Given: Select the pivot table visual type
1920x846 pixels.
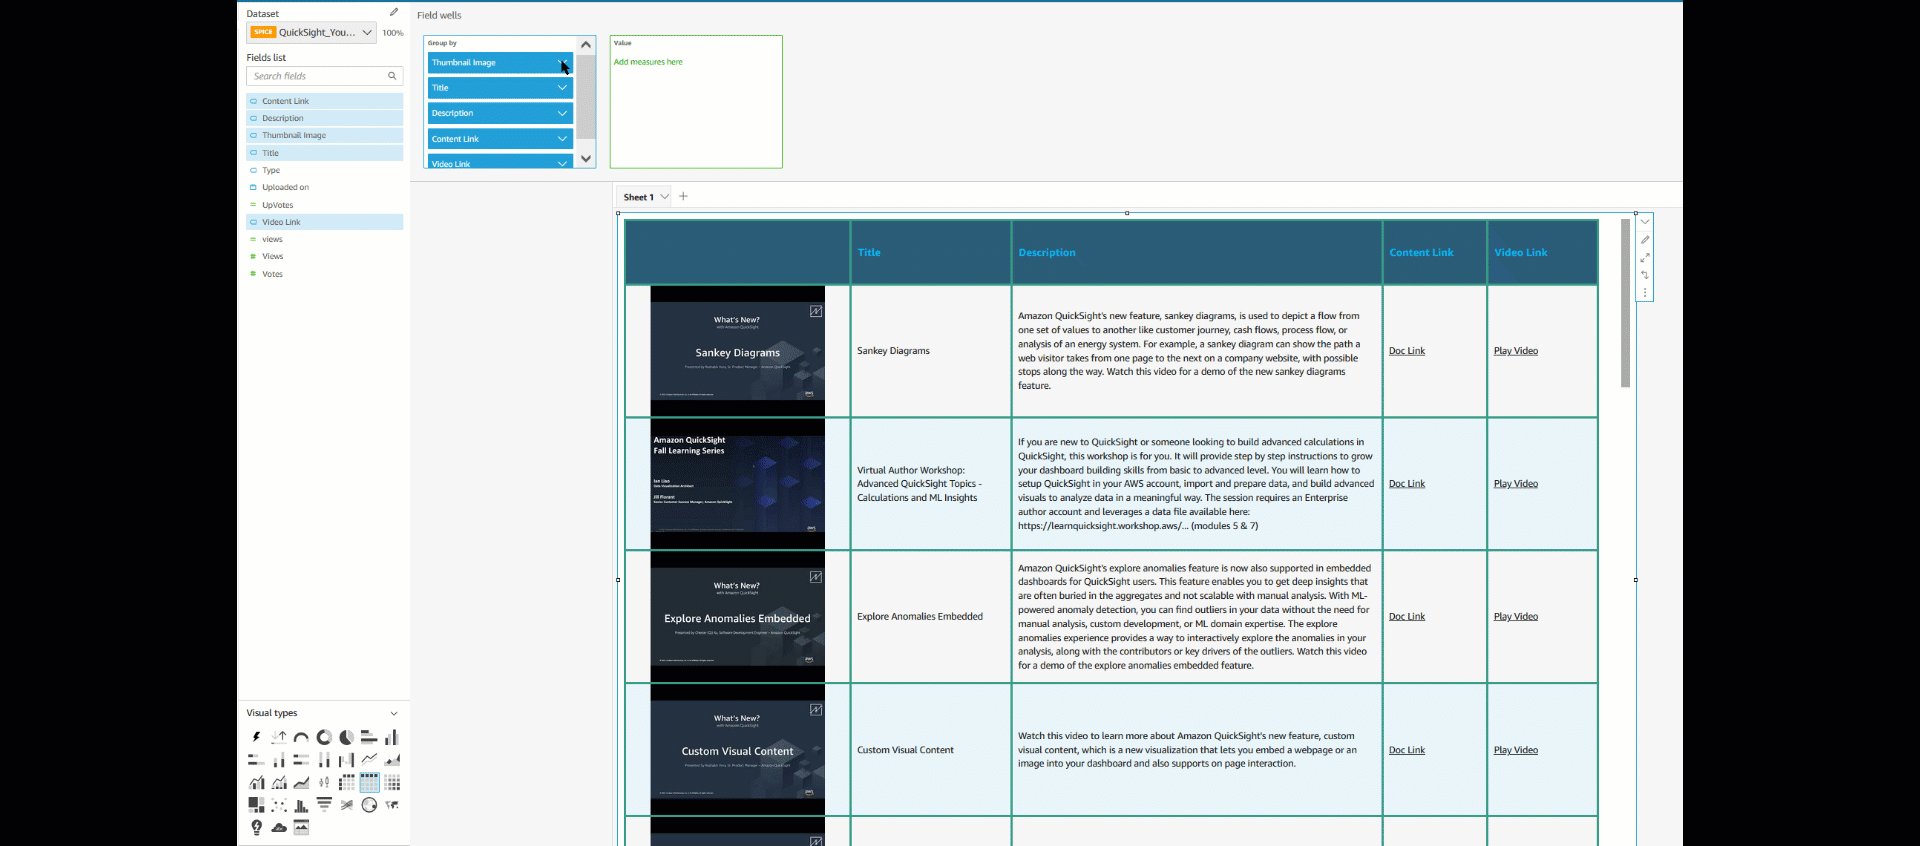Looking at the screenshot, I should point(346,782).
